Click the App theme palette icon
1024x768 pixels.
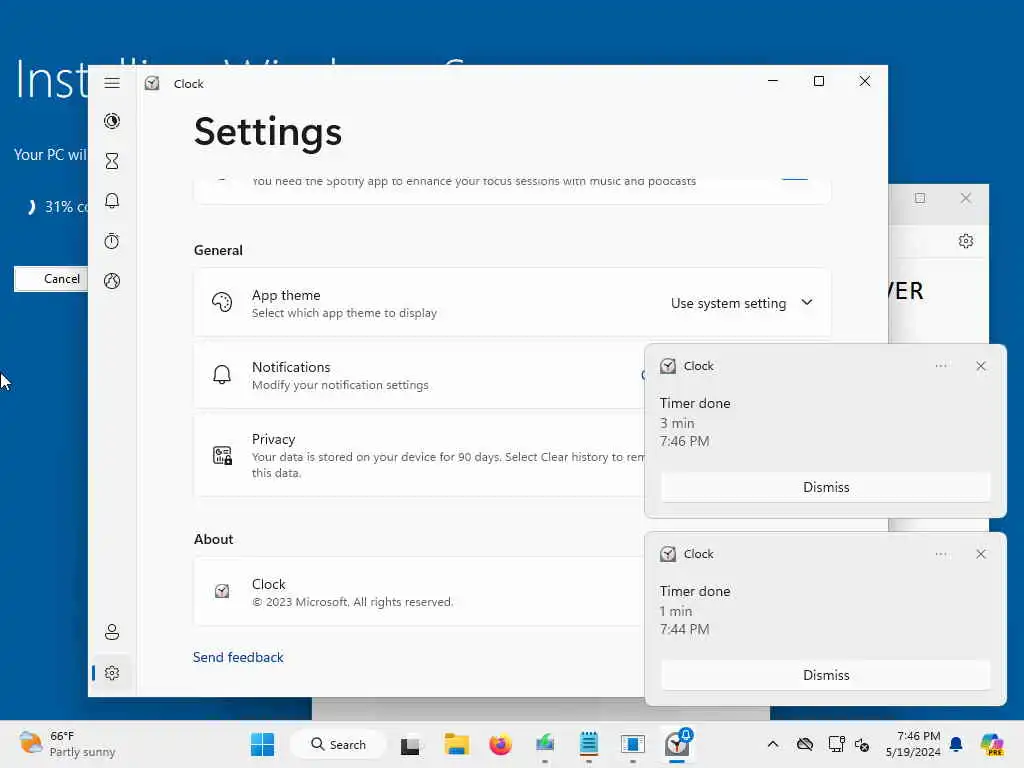pyautogui.click(x=222, y=302)
